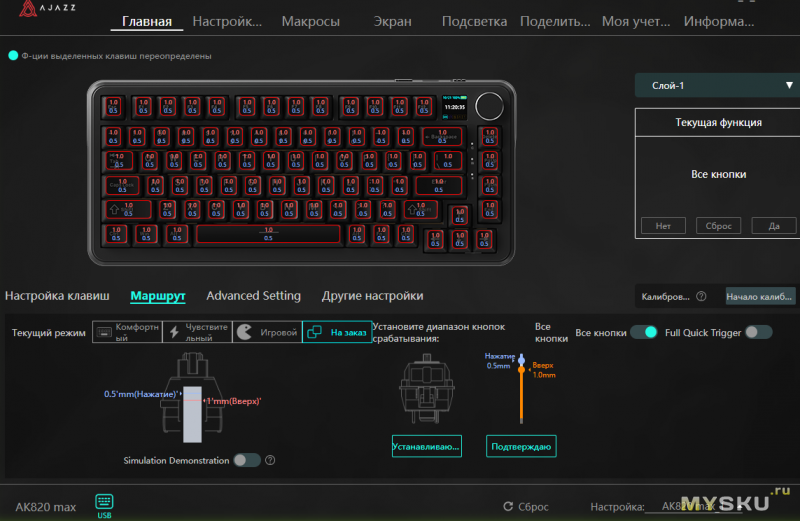Viewport: 800px width, 521px height.
Task: Switch to the Макросы tab
Action: coord(310,21)
